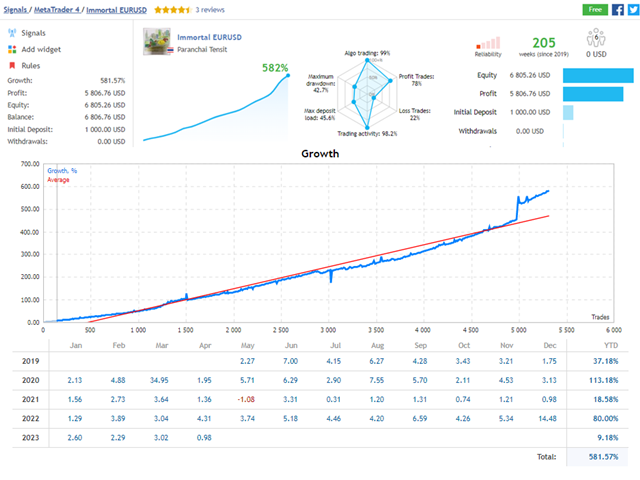Open Rules in the sidebar
Viewport: 640px width, 480px height.
point(31,66)
